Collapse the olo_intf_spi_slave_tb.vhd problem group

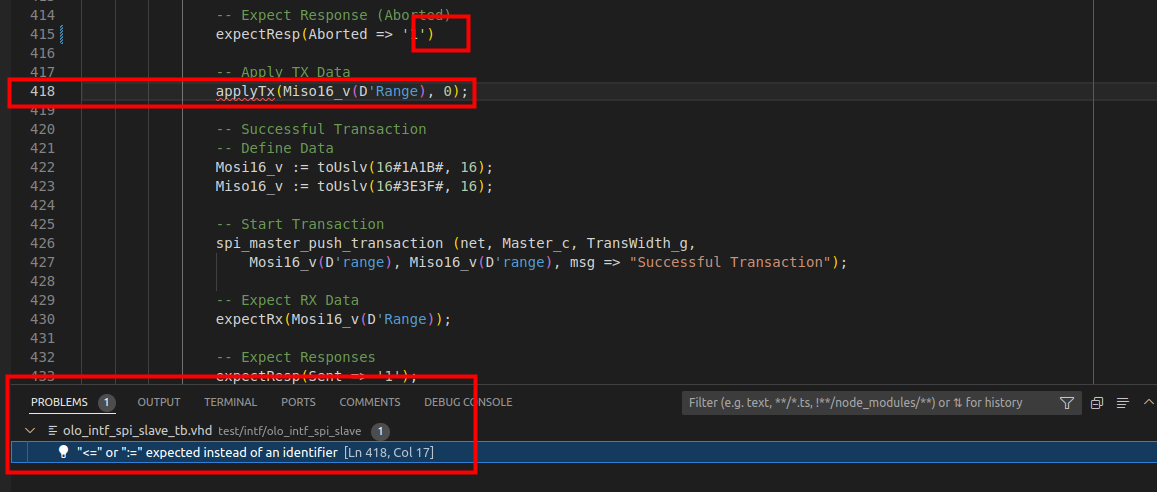point(30,431)
